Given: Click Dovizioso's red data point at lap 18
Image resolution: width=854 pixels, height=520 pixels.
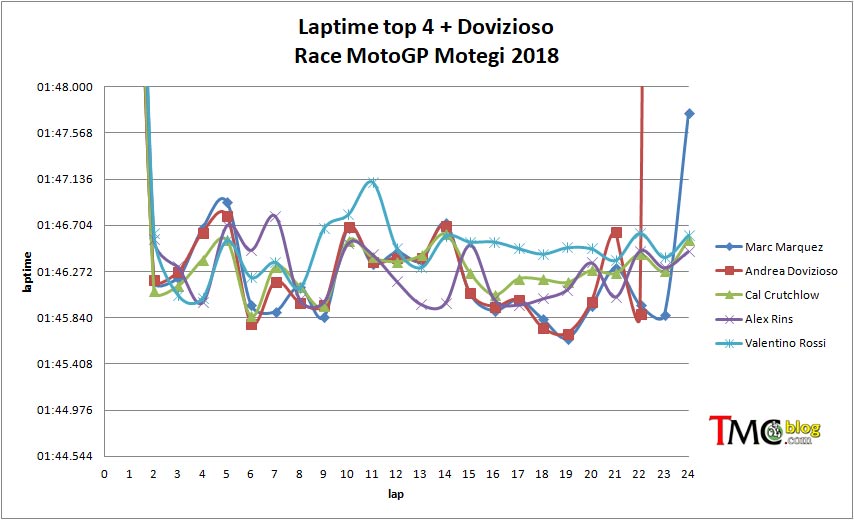Looking at the screenshot, I should (543, 328).
